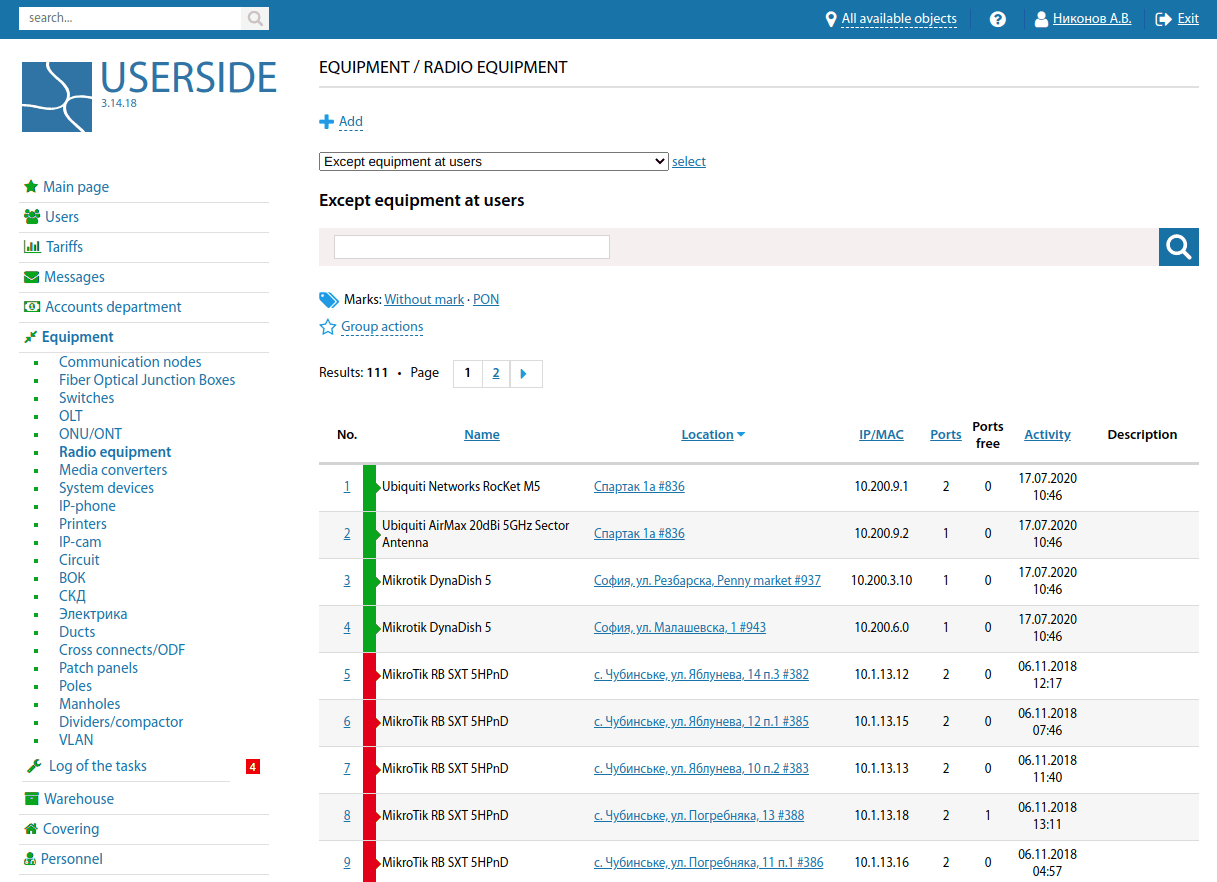Click the blue plus Add icon

(x=326, y=122)
